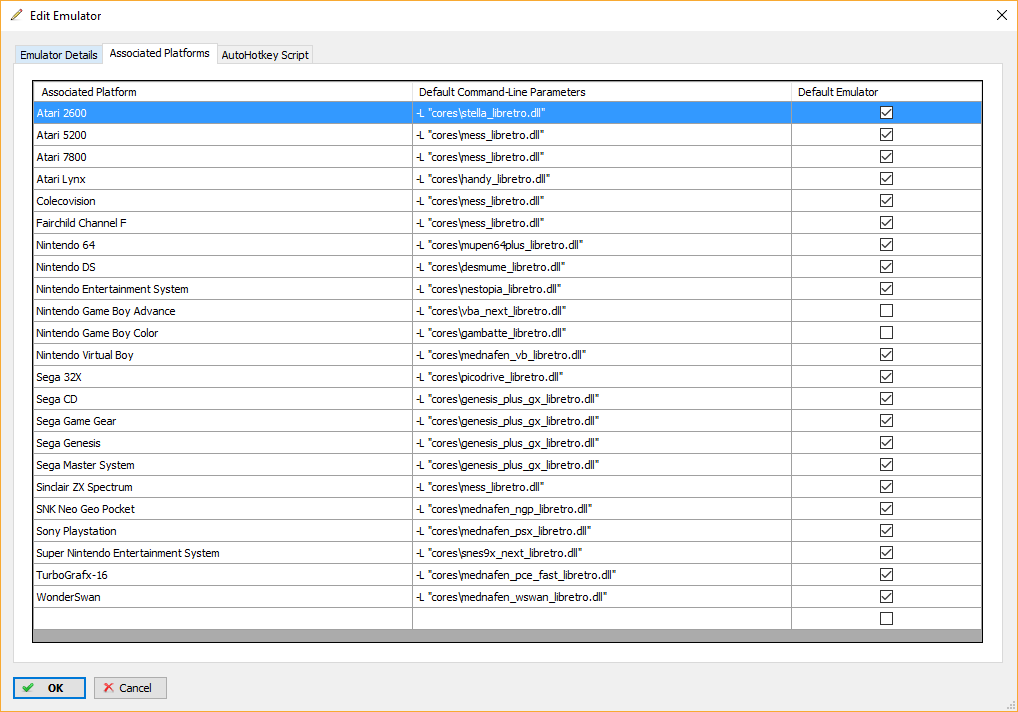Uncheck Default Emulator for Nintendo Entertainment System

pyautogui.click(x=886, y=289)
